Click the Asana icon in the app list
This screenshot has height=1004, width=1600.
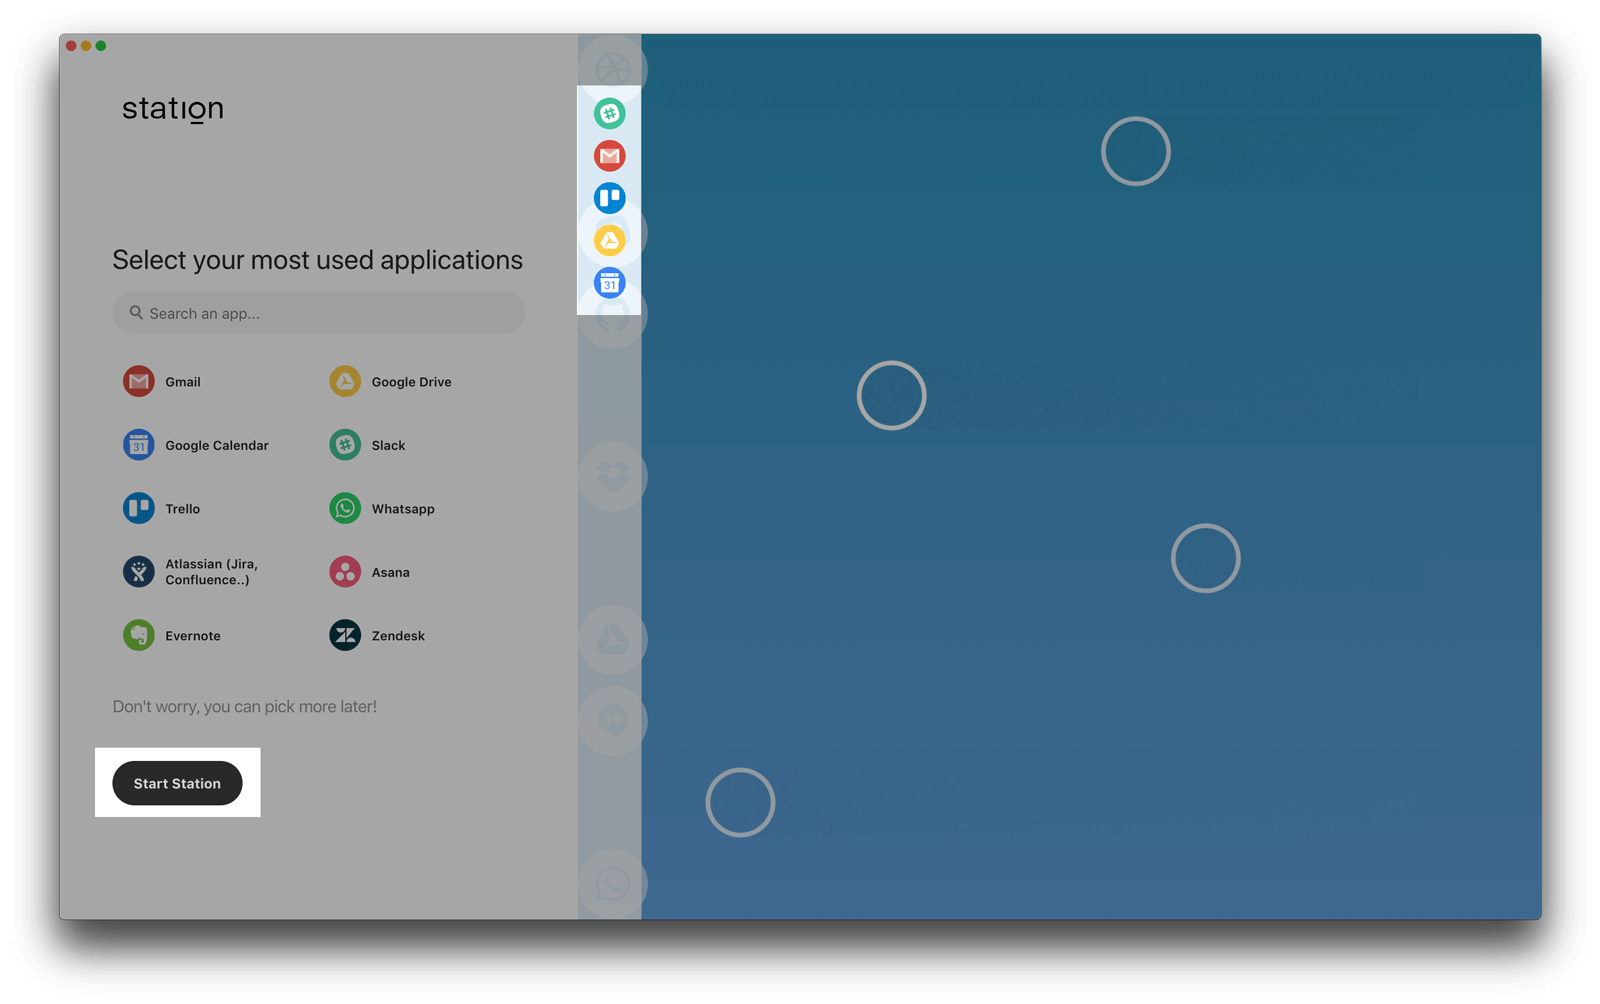pos(344,571)
